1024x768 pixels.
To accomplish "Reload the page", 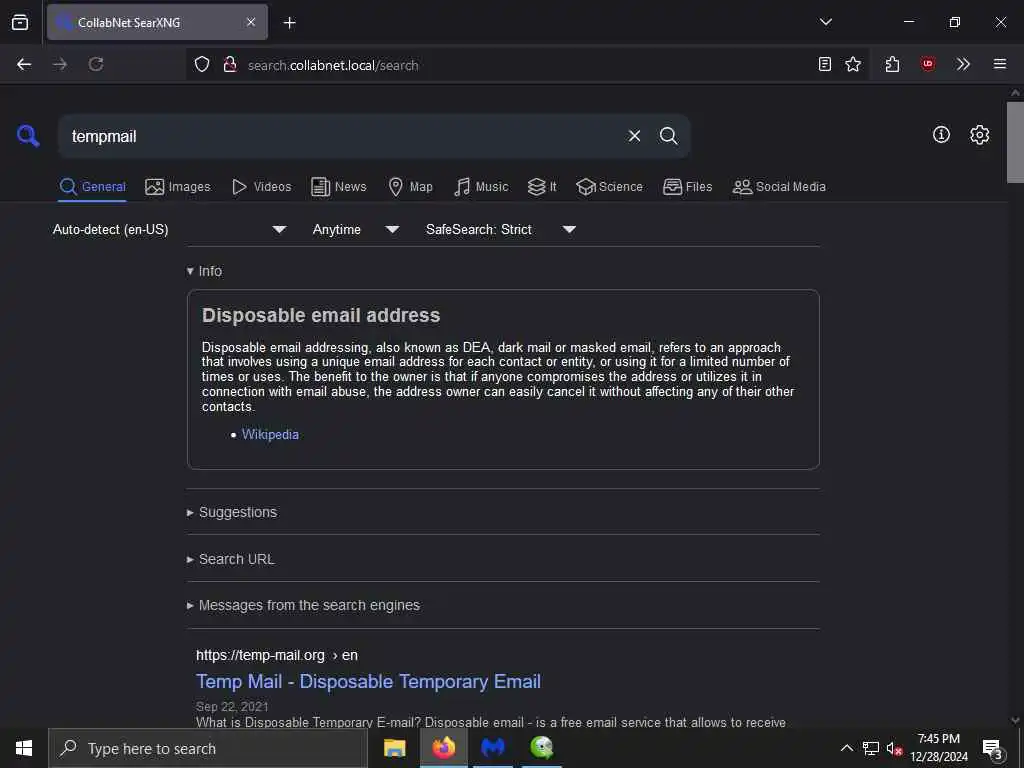I will click(x=96, y=64).
